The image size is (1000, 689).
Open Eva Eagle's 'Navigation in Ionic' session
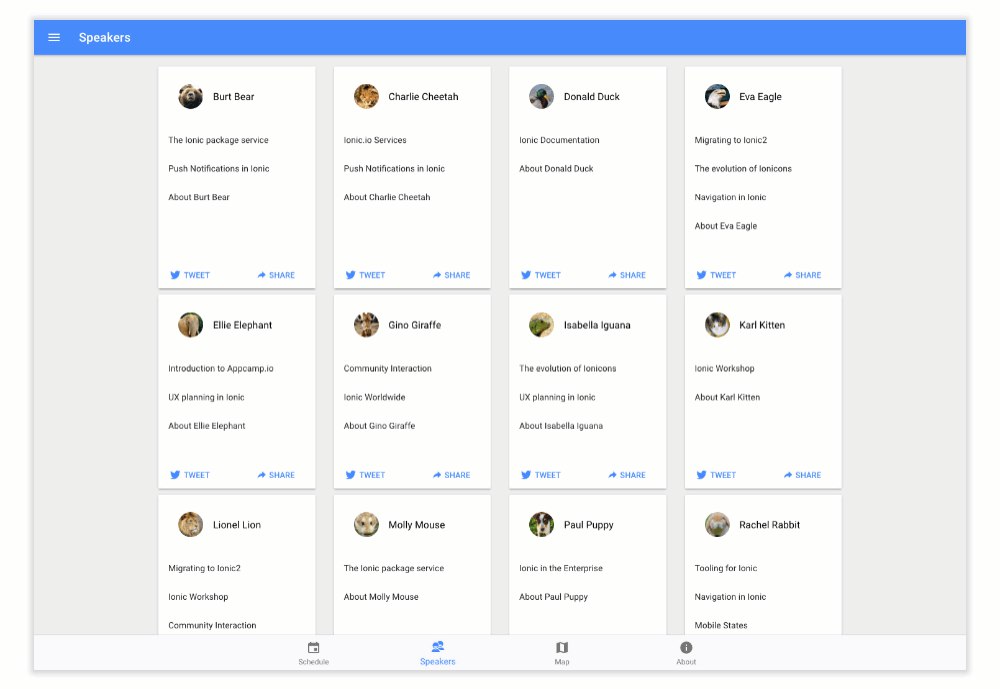click(x=730, y=197)
